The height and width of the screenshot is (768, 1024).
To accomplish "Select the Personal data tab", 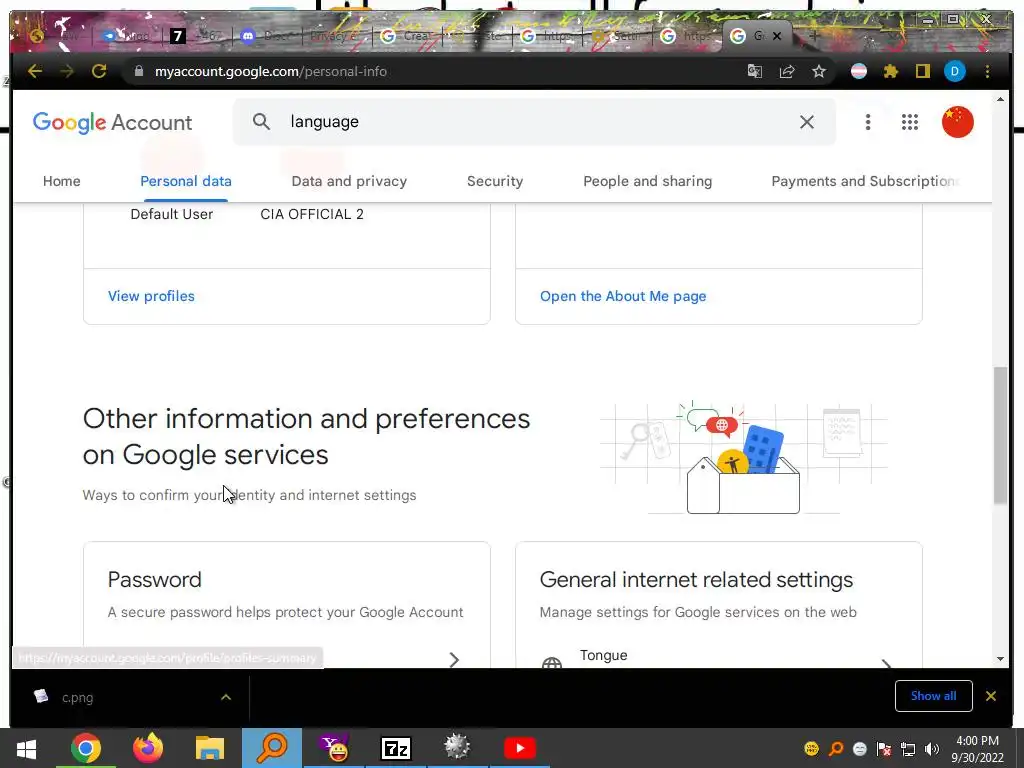I will (185, 181).
